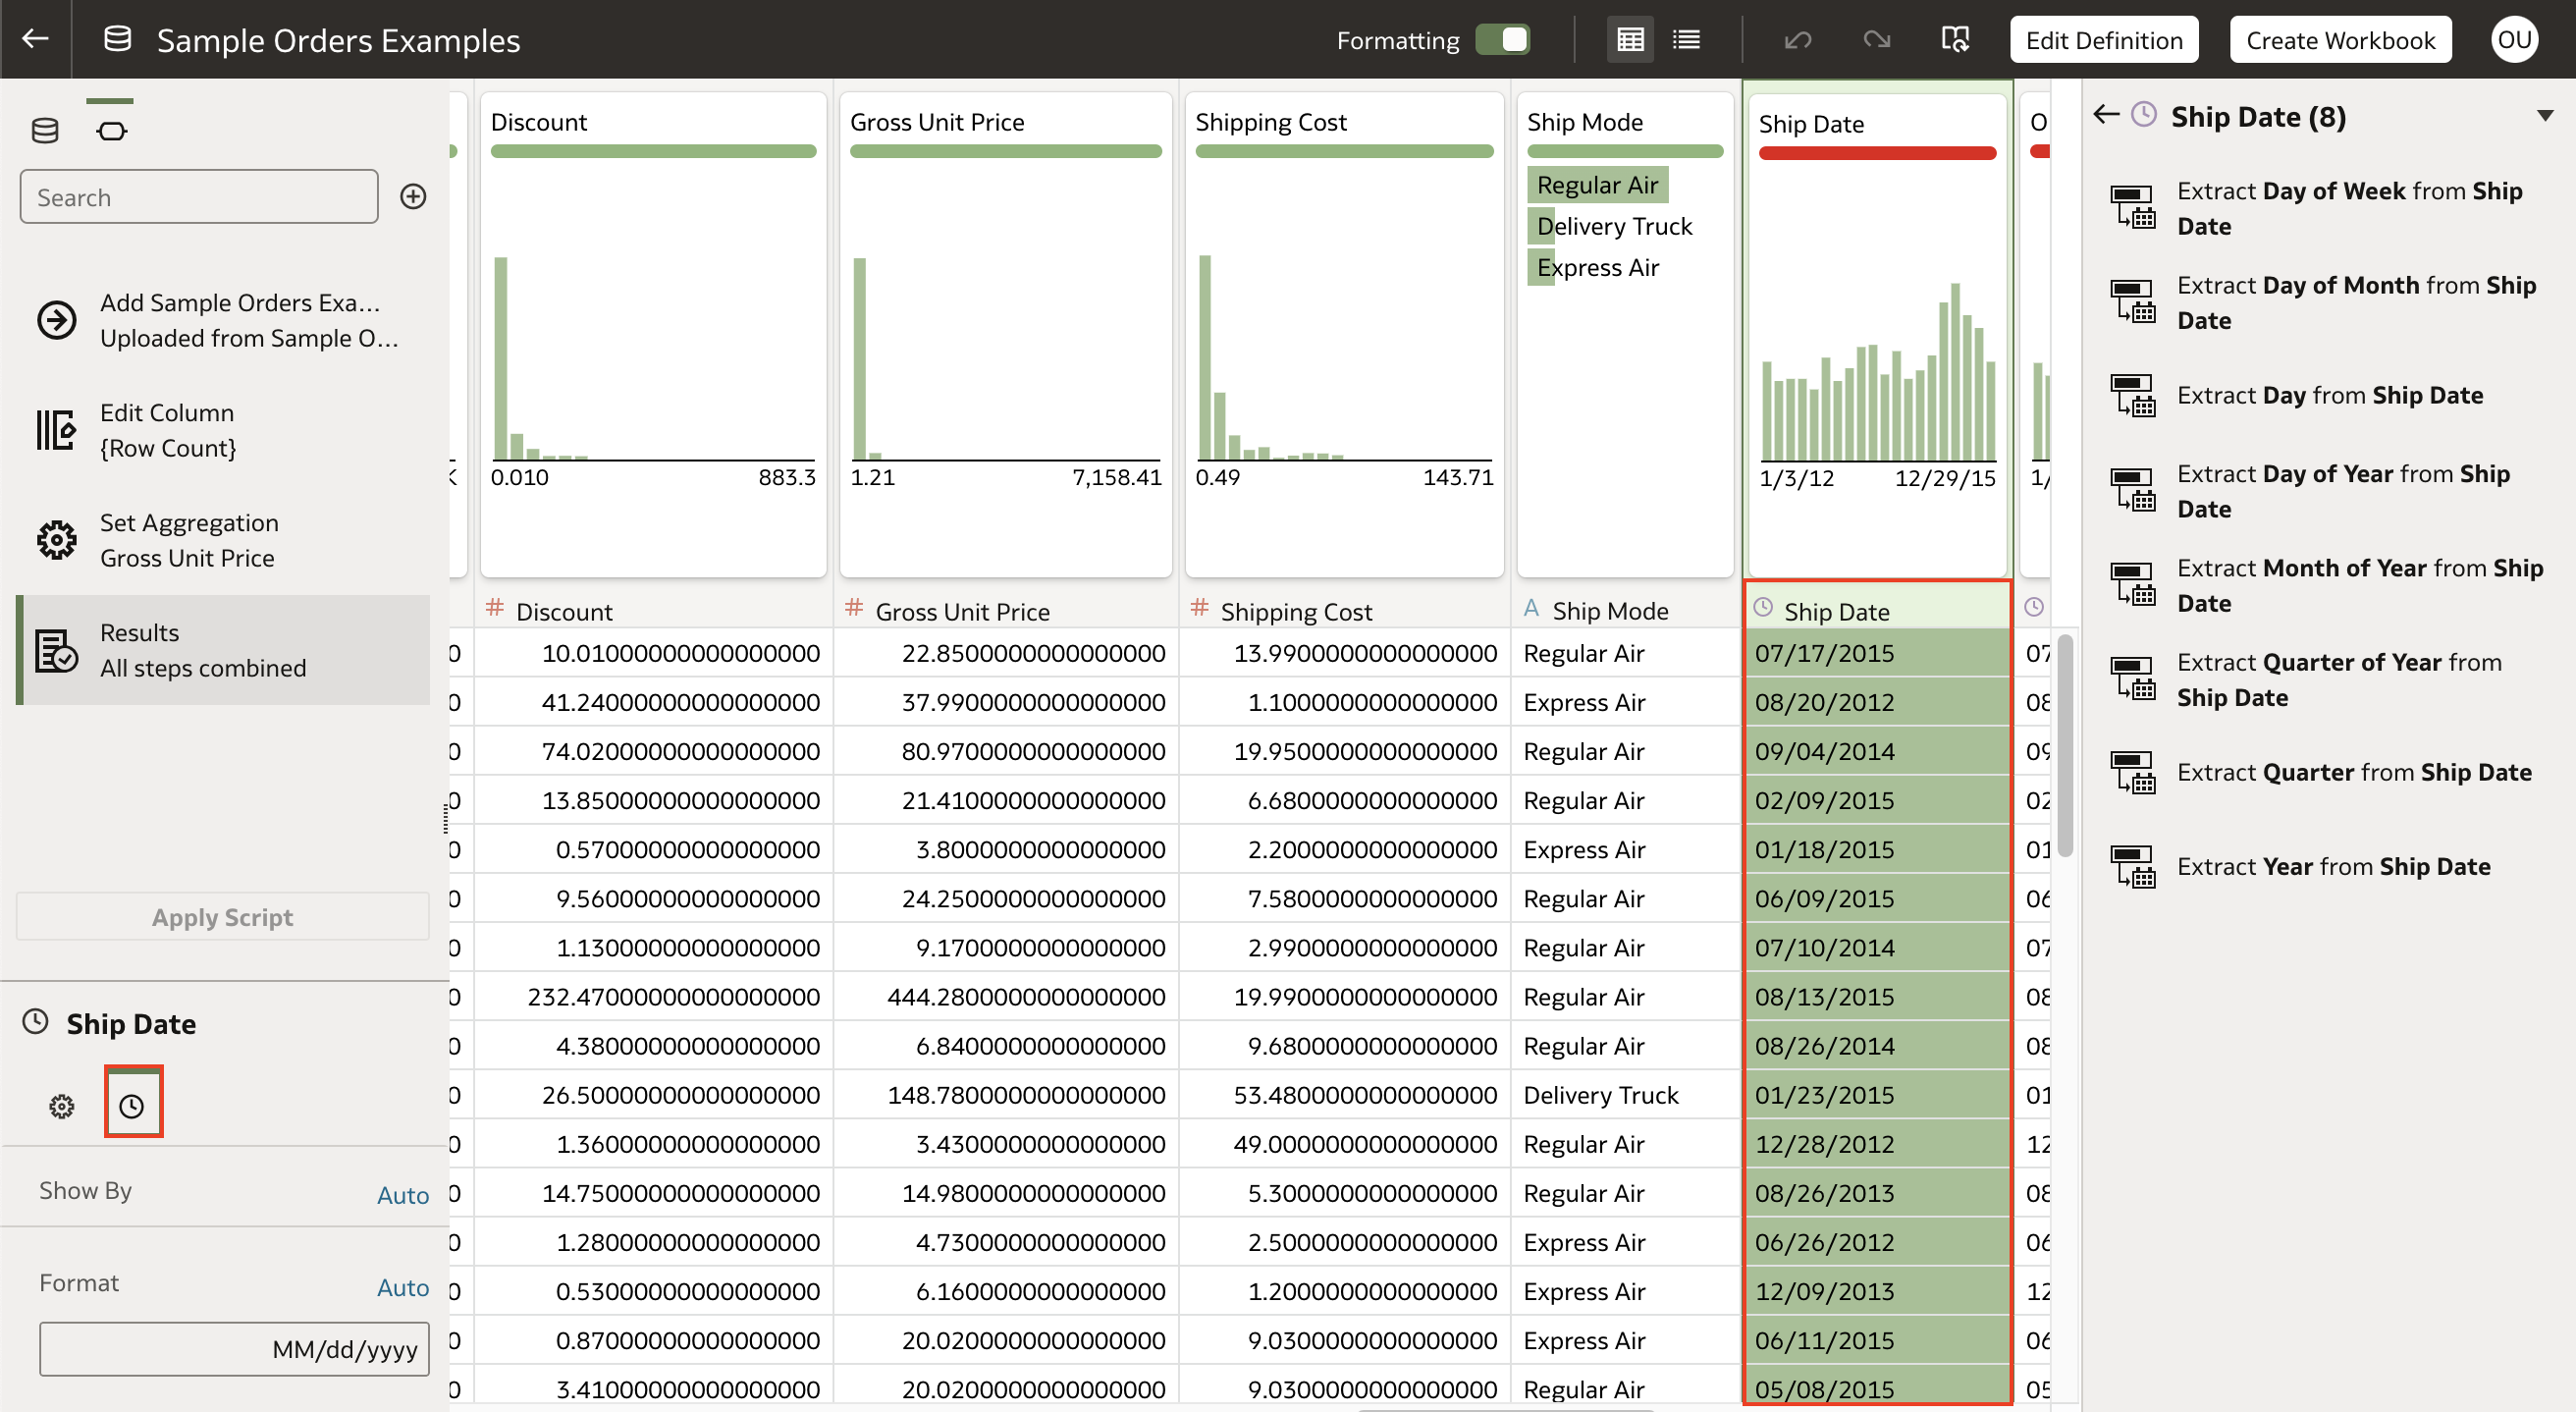This screenshot has width=2576, height=1412.
Task: Open Ship Date general settings gear
Action: 62,1106
